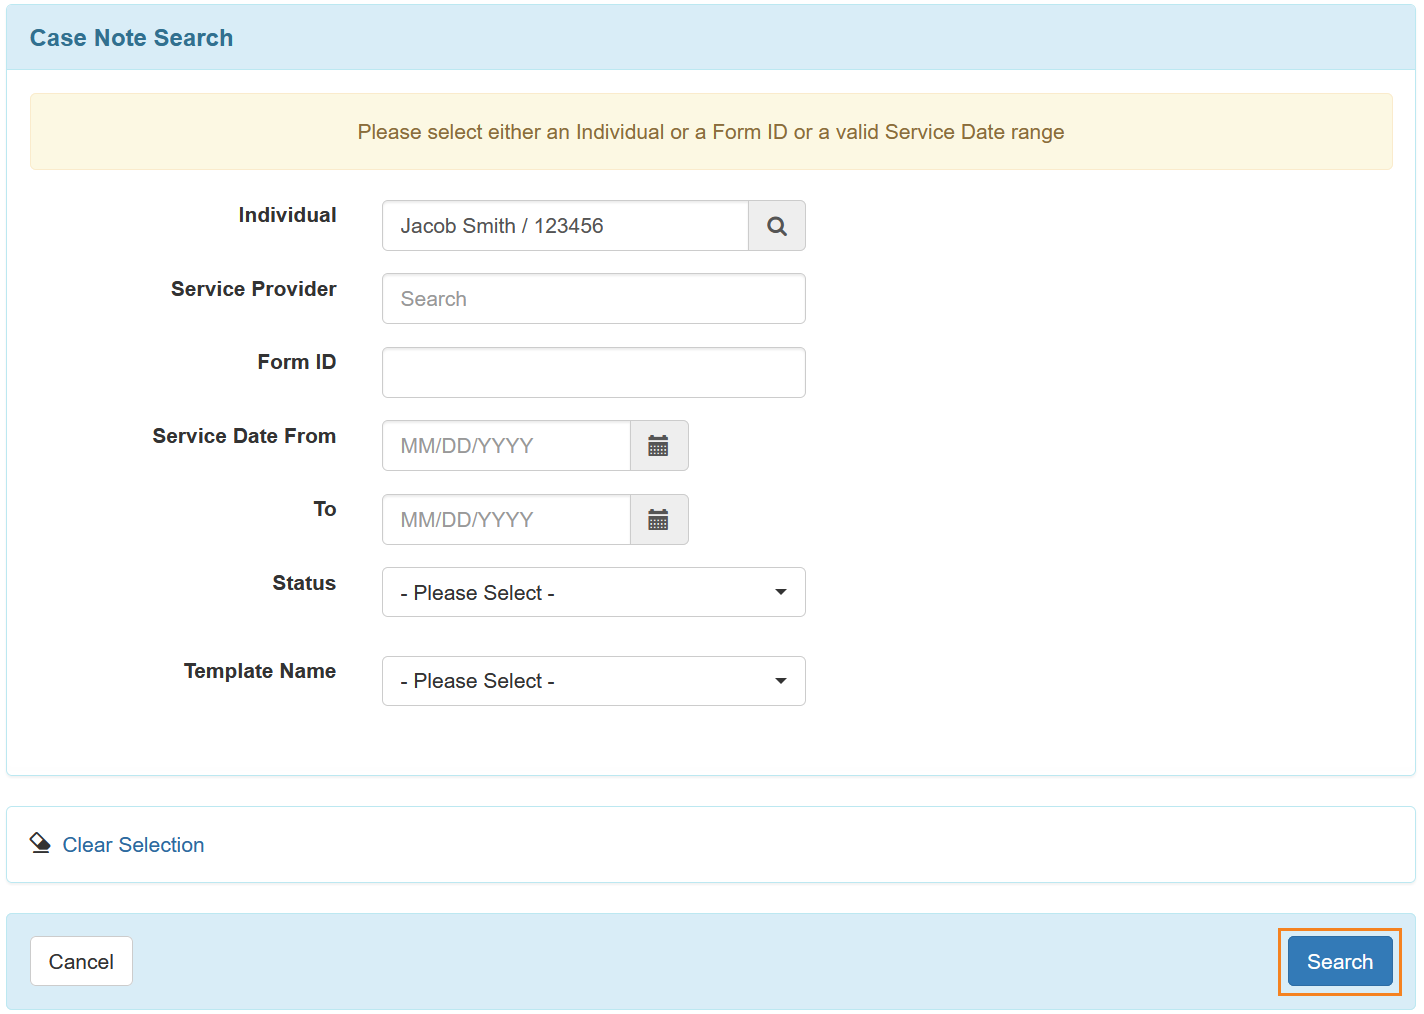Select the calendar icon in the From date field
This screenshot has height=1014, width=1424.
(658, 445)
